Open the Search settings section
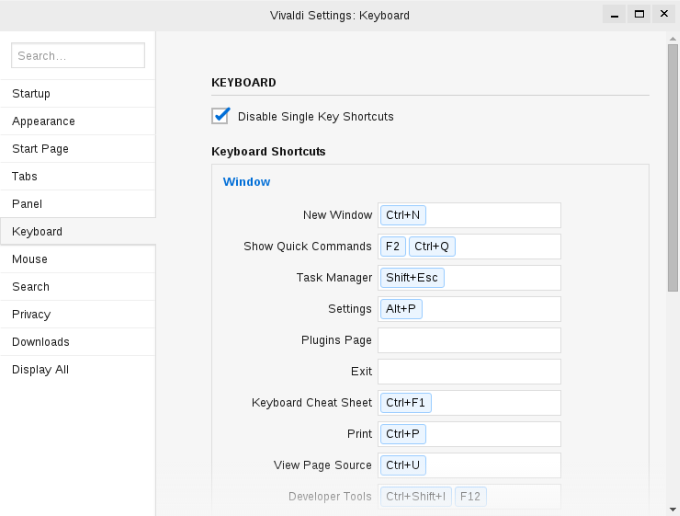This screenshot has width=680, height=516. (x=78, y=287)
